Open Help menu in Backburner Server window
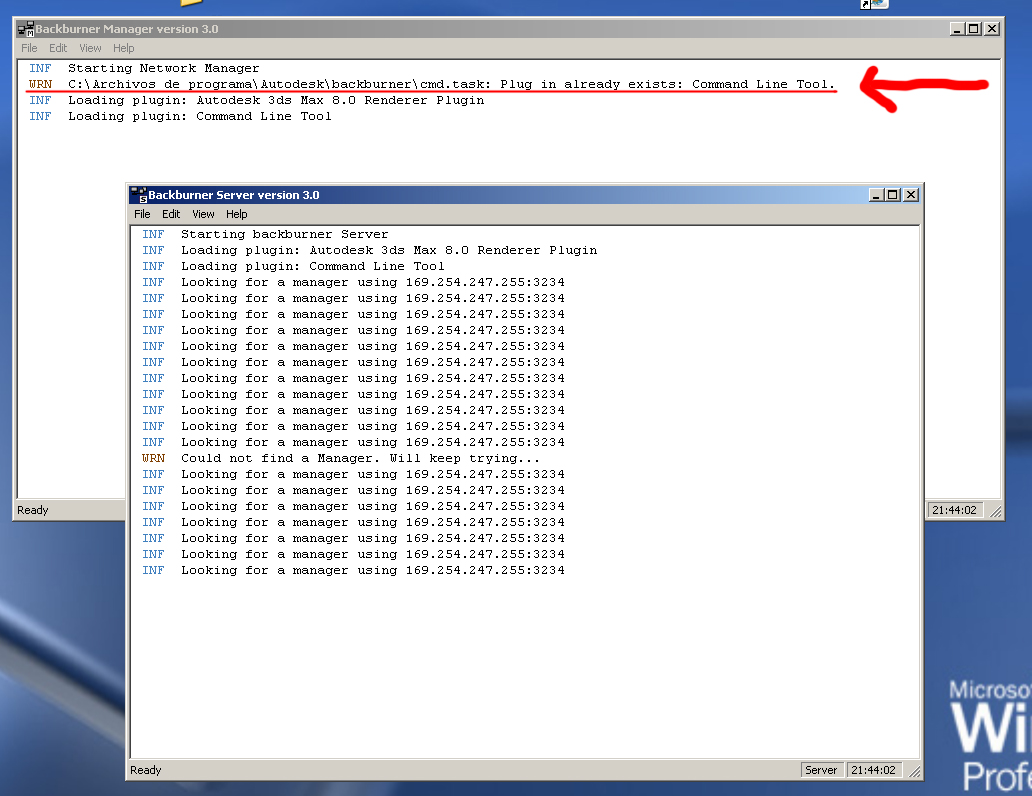Image resolution: width=1032 pixels, height=796 pixels. tap(236, 214)
